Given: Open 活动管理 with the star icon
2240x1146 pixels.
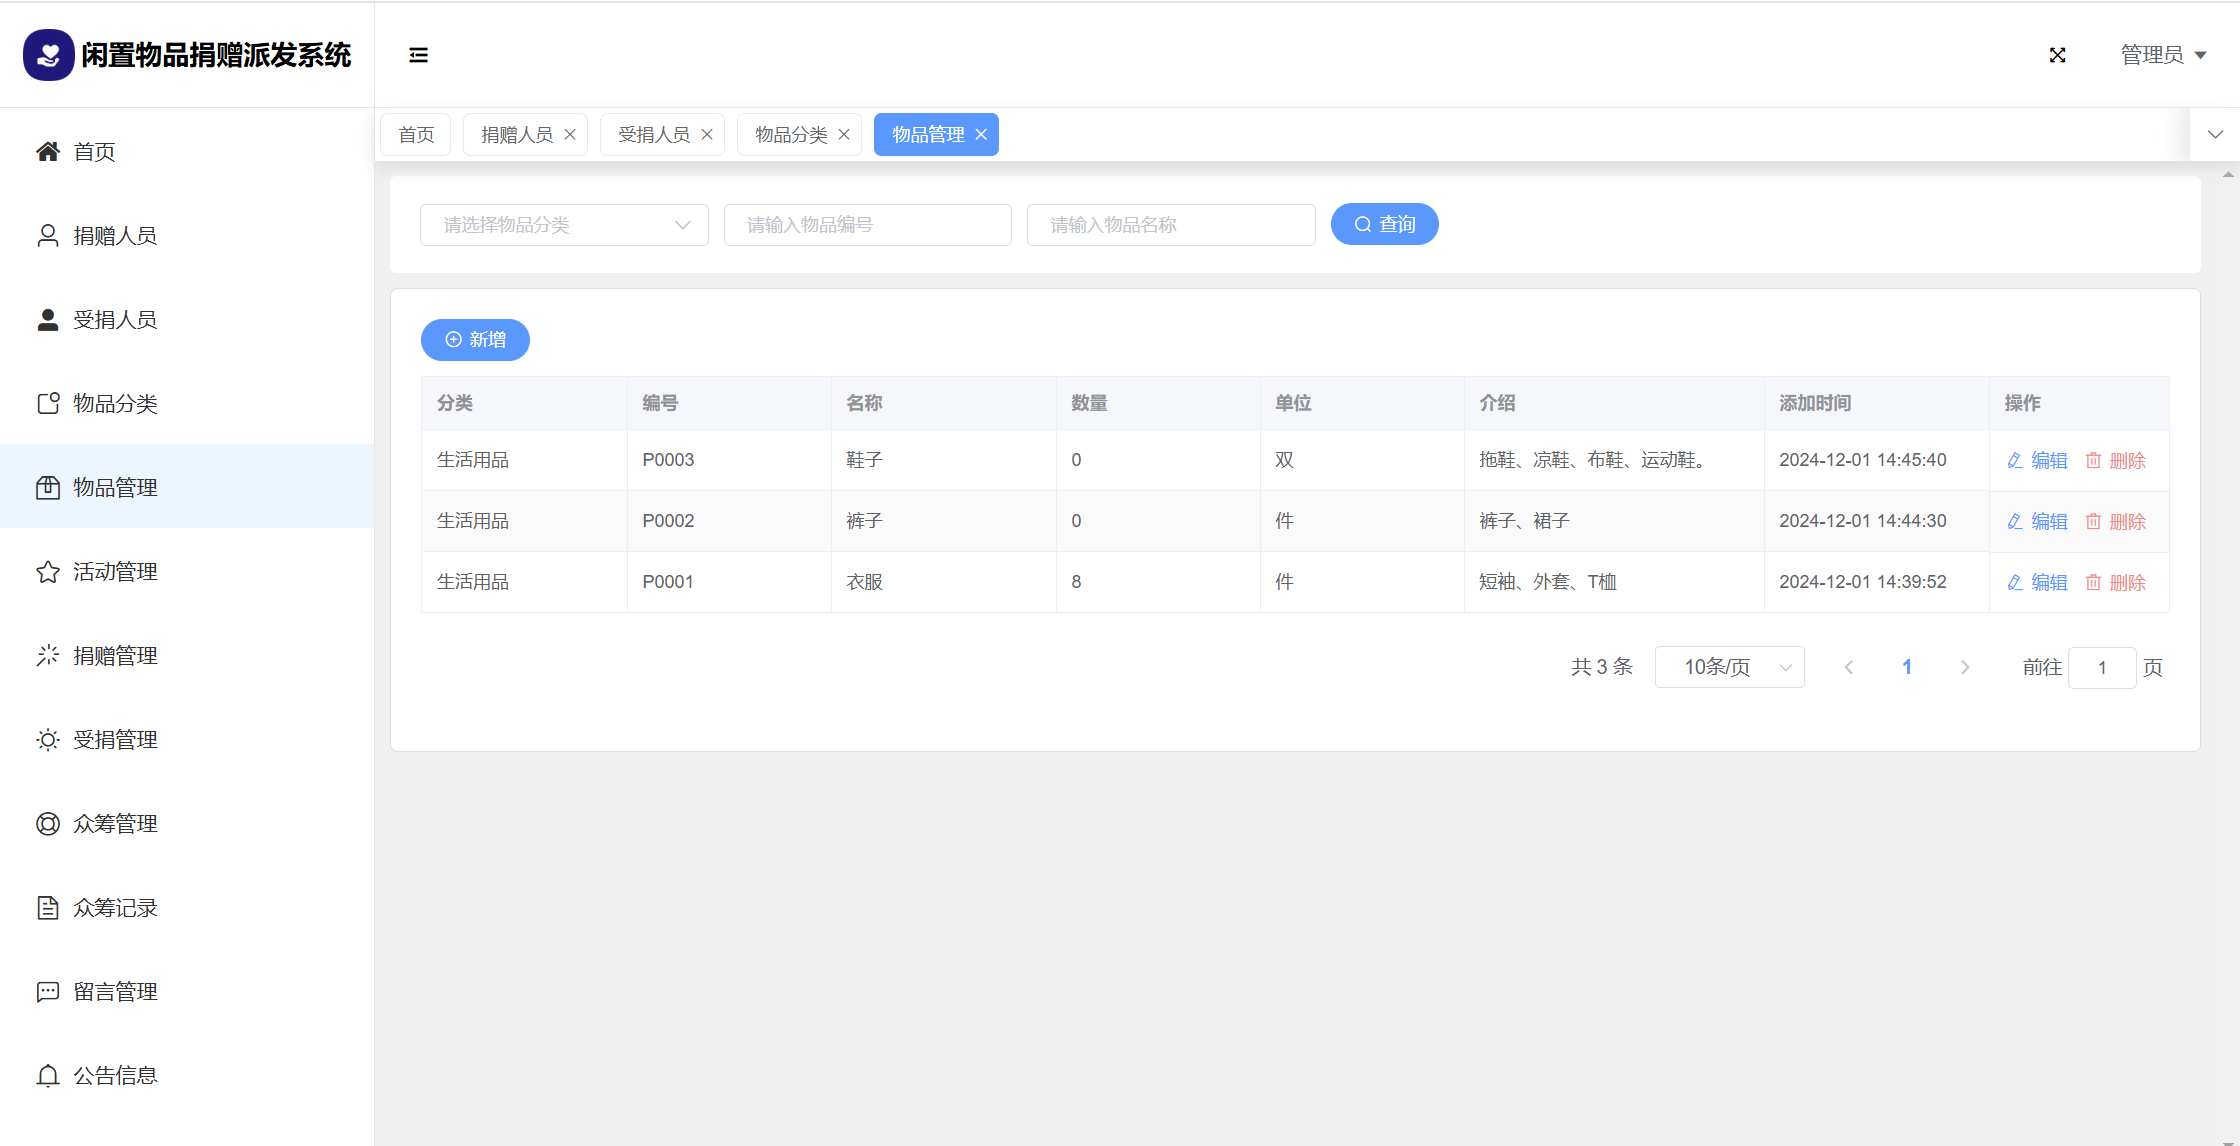Looking at the screenshot, I should [x=48, y=572].
